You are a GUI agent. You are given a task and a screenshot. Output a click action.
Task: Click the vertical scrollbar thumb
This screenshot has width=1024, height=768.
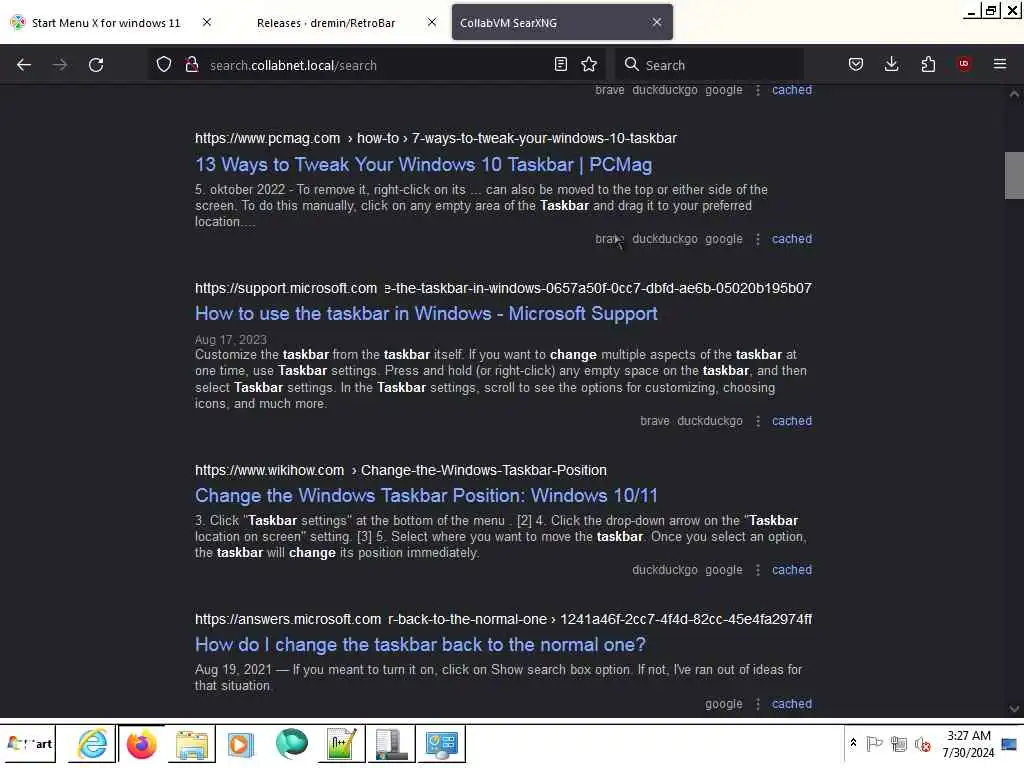(1014, 175)
